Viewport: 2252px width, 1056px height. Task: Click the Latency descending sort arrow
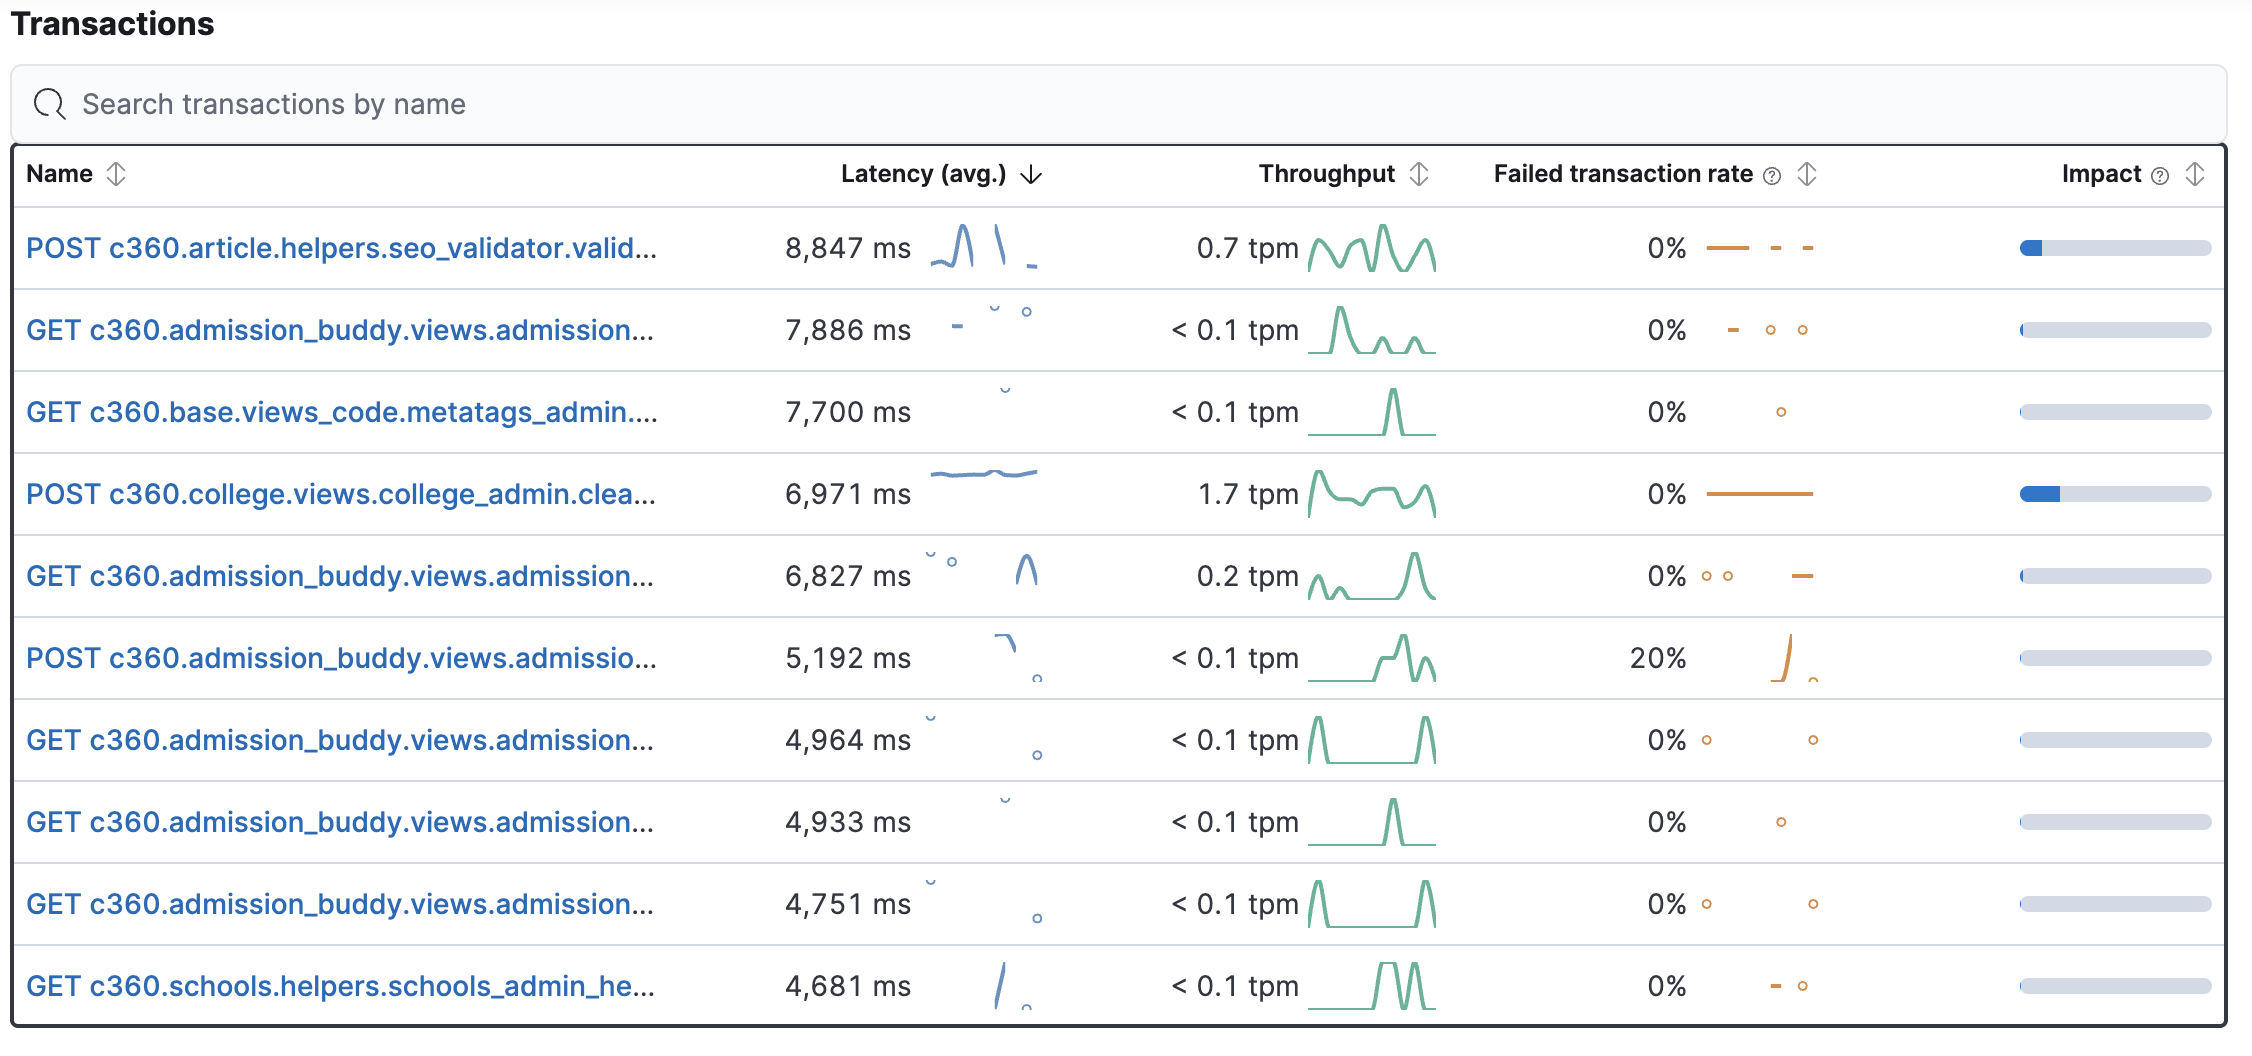click(x=1031, y=175)
